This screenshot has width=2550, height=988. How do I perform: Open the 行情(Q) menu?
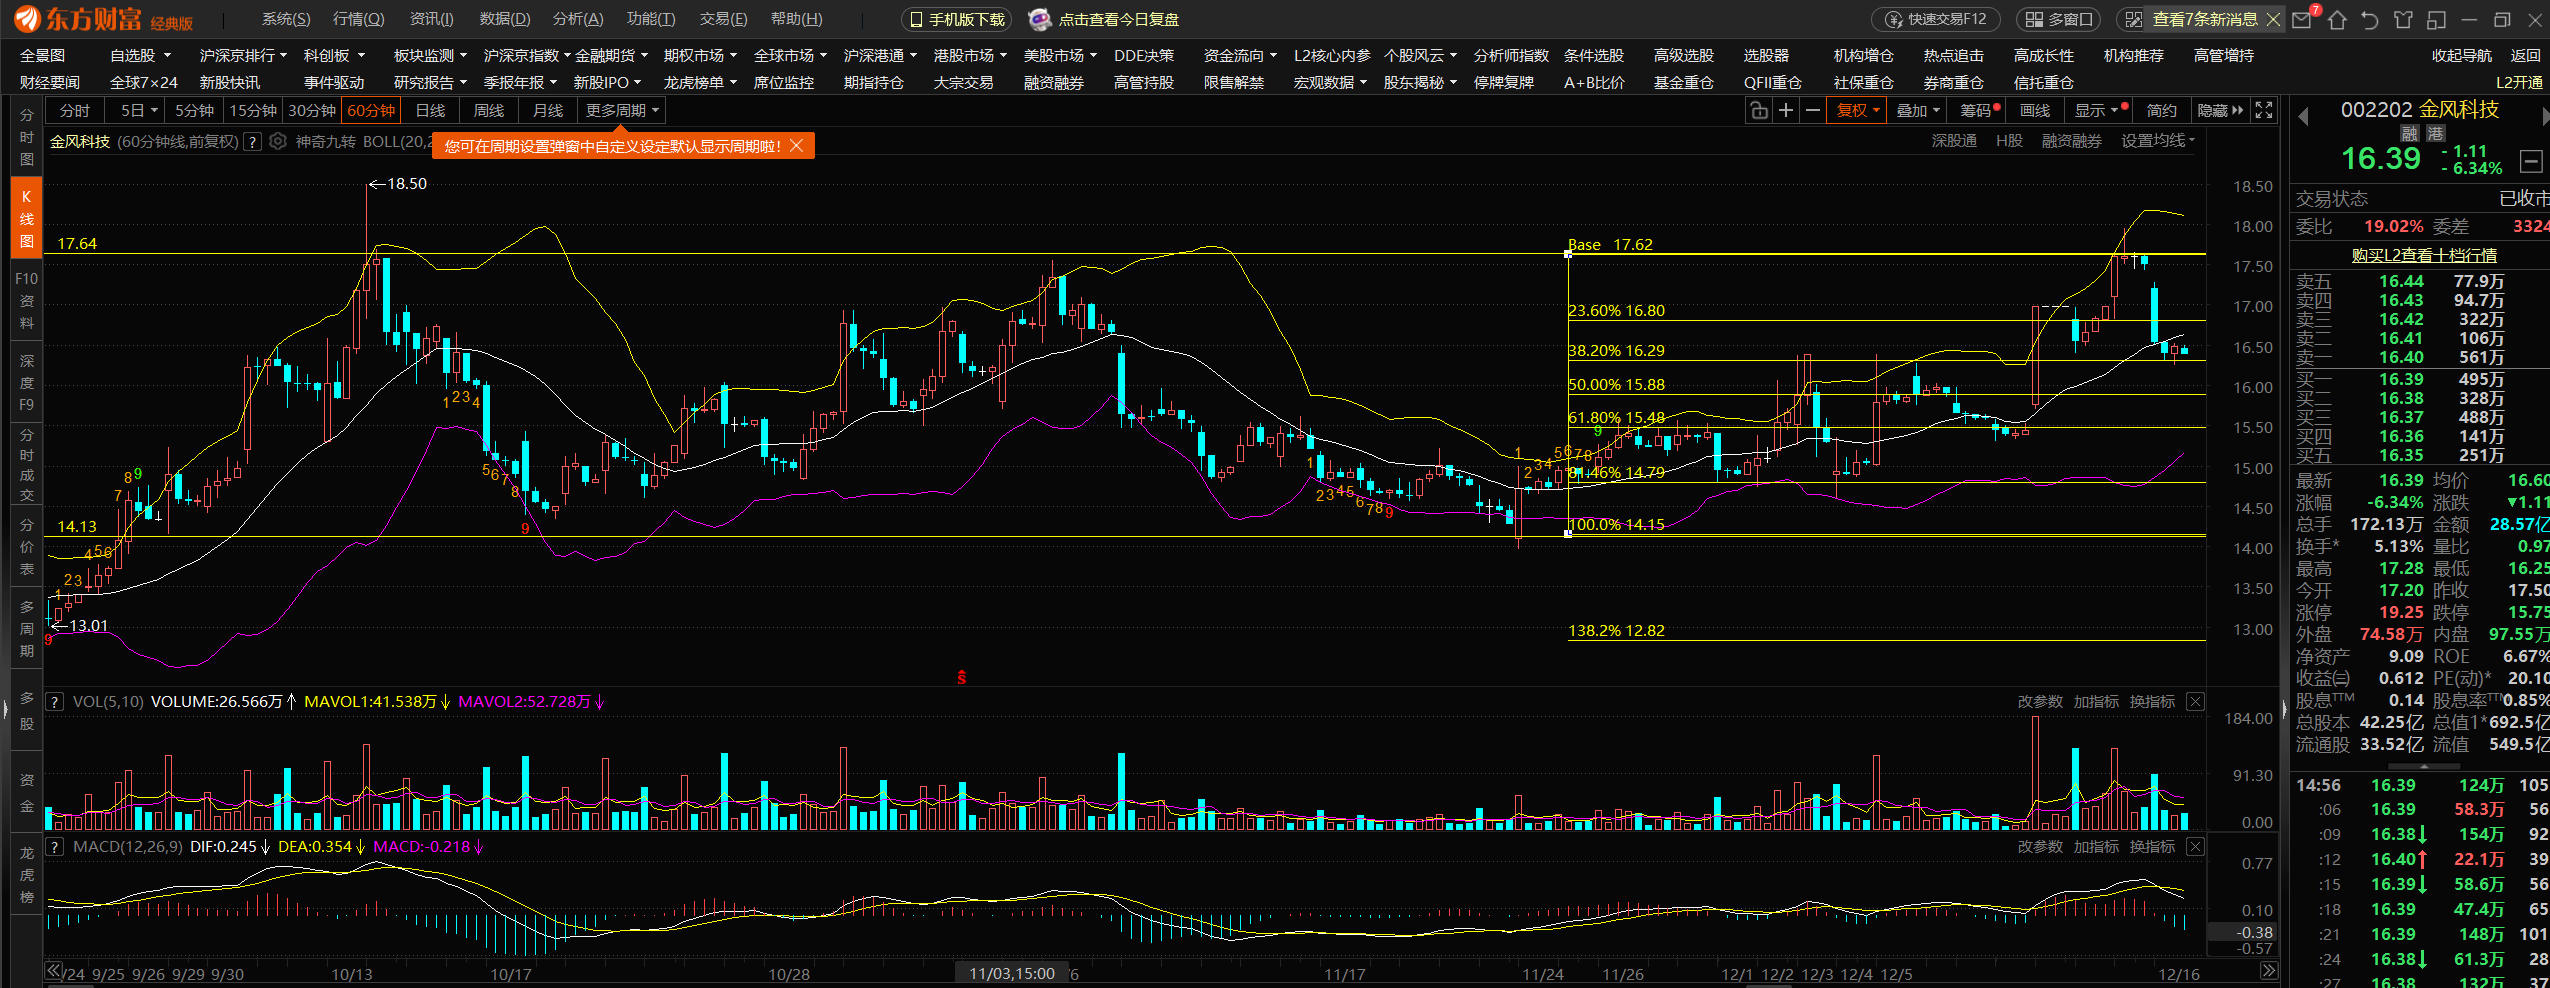click(x=358, y=19)
